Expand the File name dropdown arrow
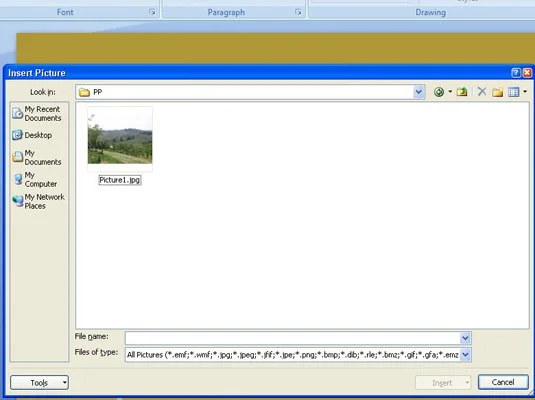535x400 pixels. tap(465, 338)
